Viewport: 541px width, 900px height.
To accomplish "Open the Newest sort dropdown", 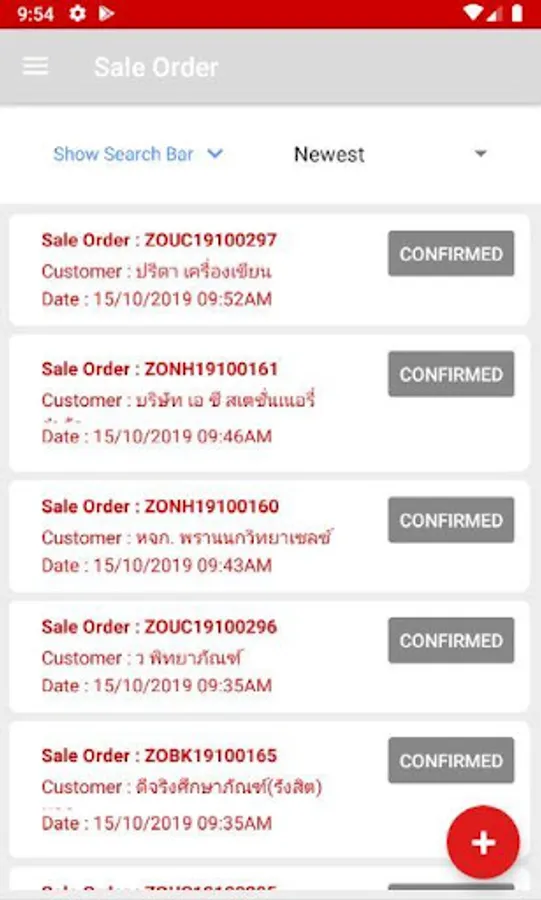I will coord(390,154).
